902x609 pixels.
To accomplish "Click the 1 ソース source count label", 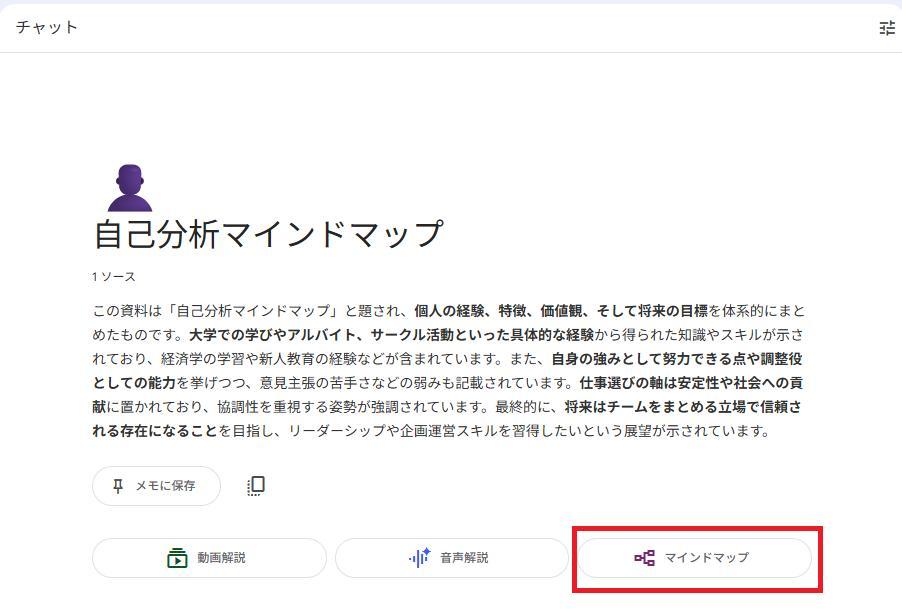I will [113, 277].
